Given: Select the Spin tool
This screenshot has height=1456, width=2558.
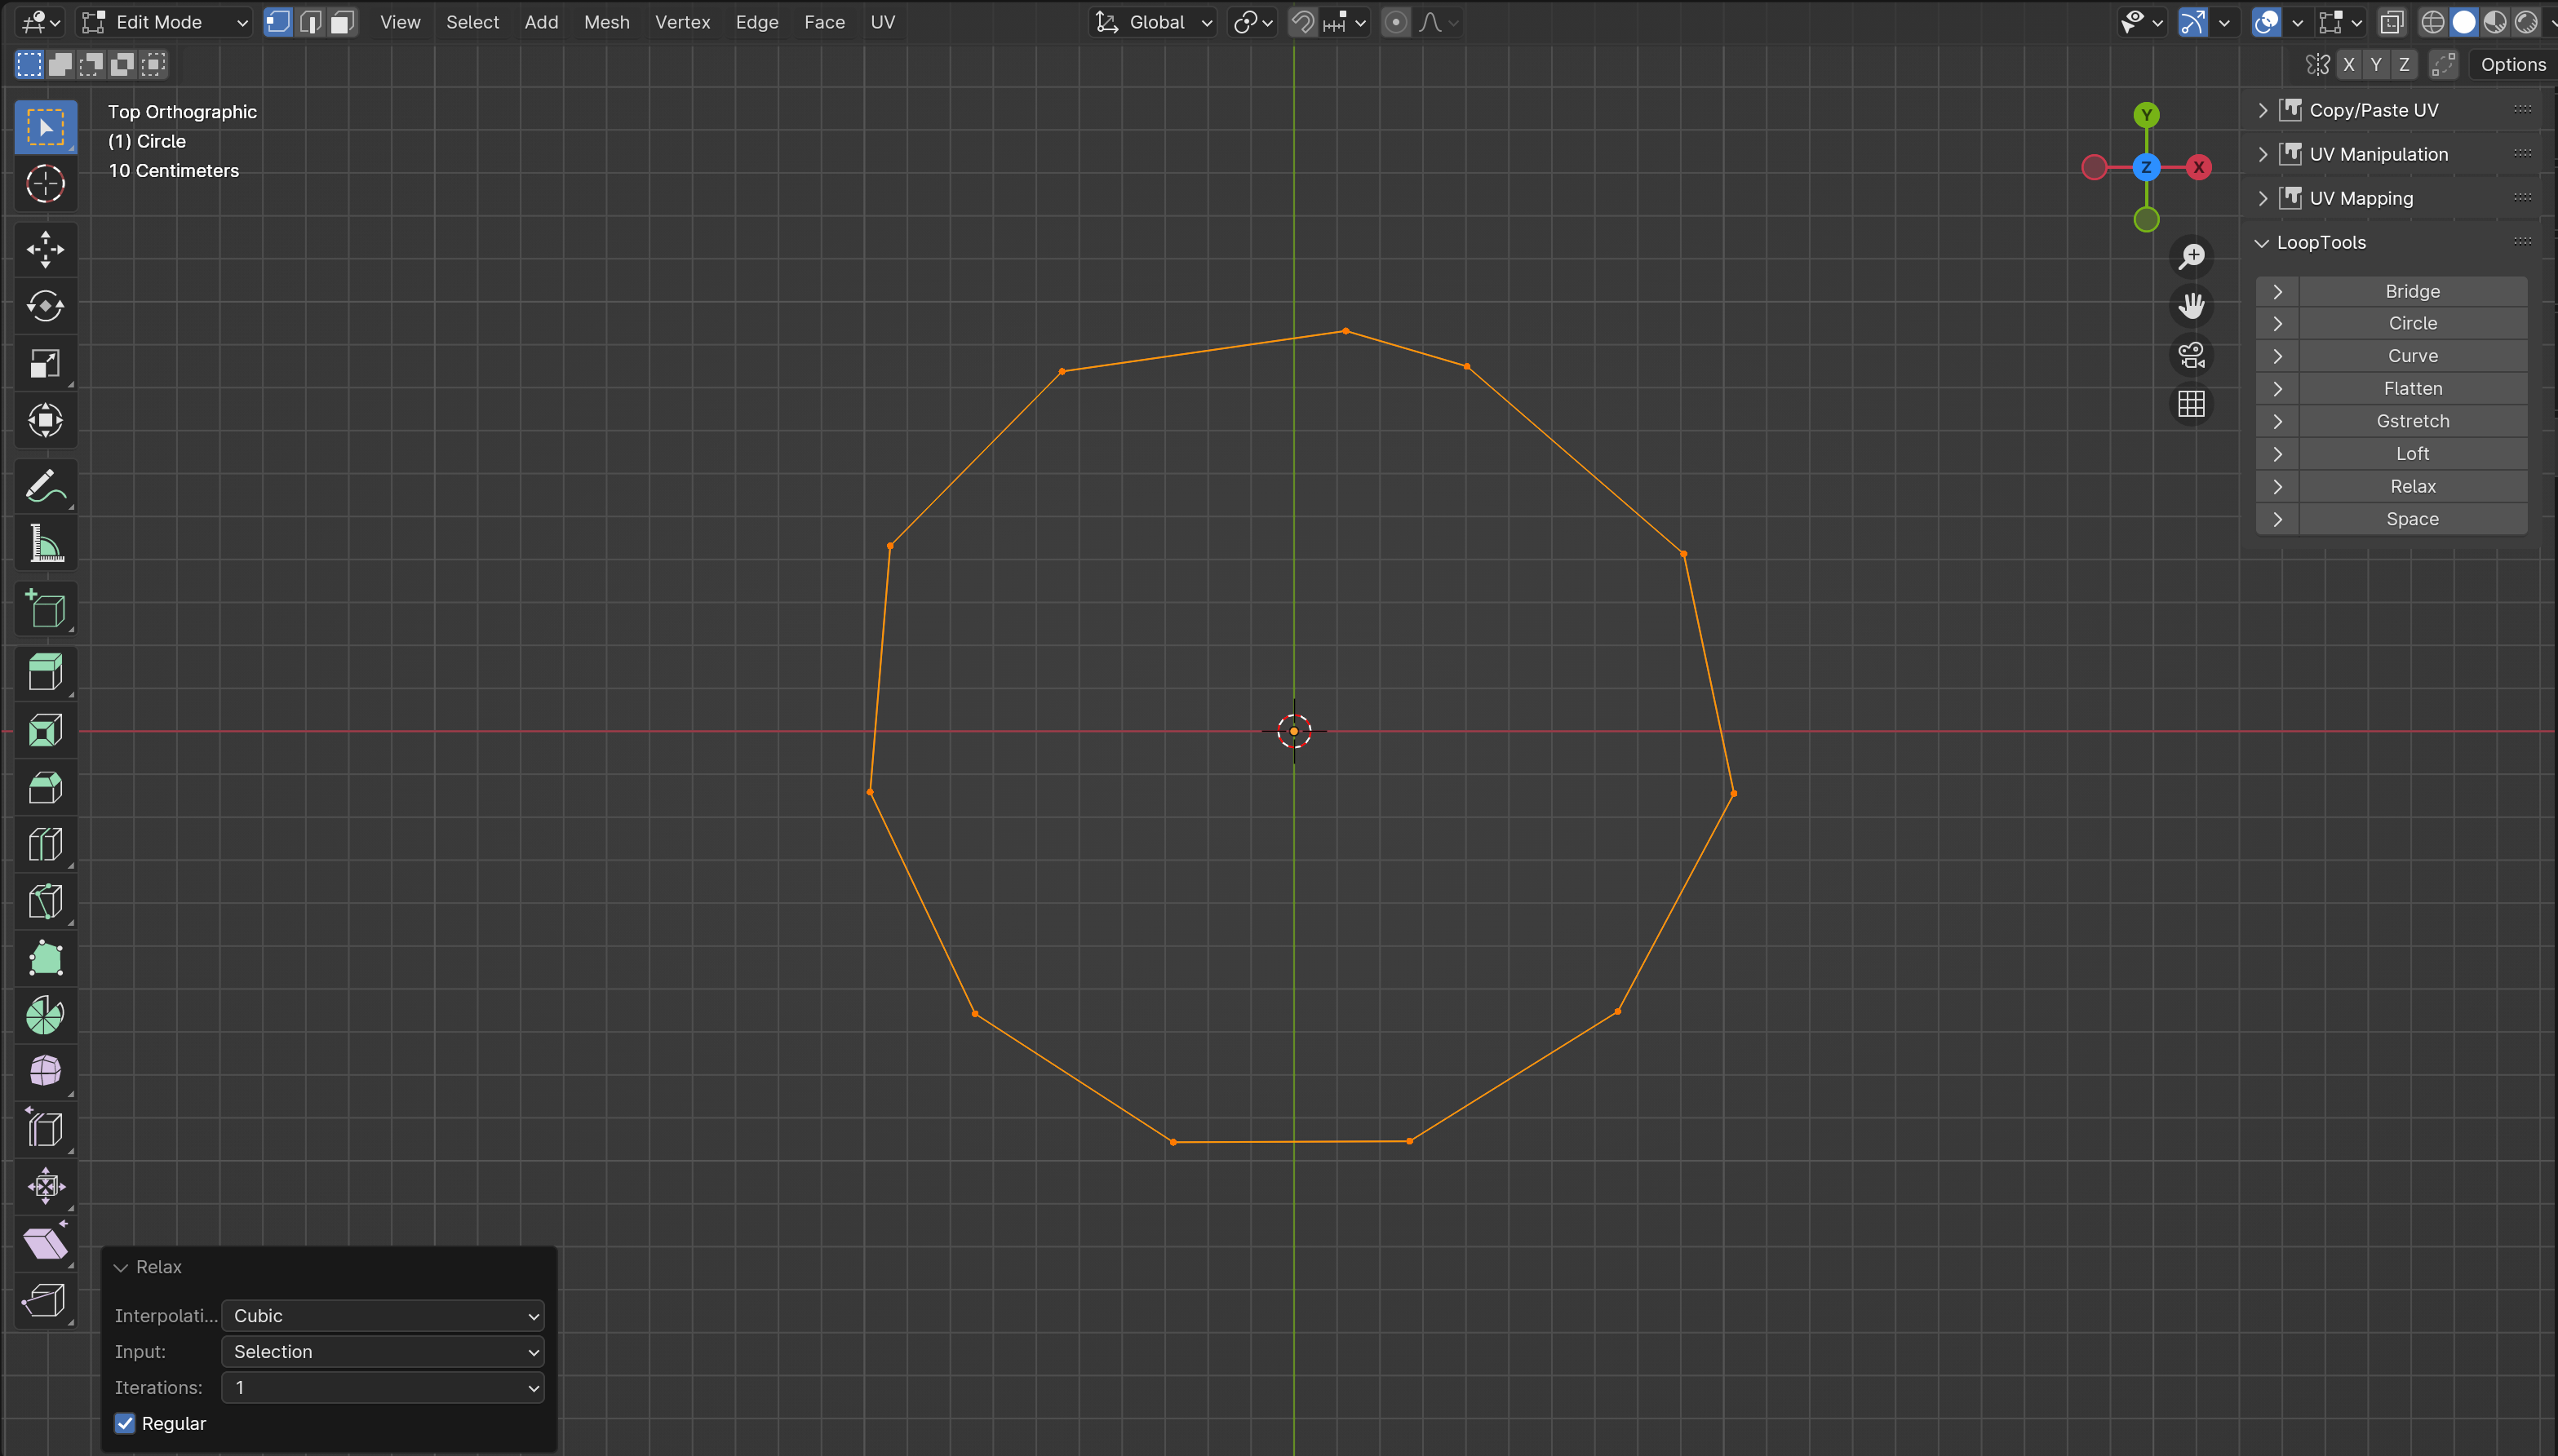Looking at the screenshot, I should coord(45,1015).
